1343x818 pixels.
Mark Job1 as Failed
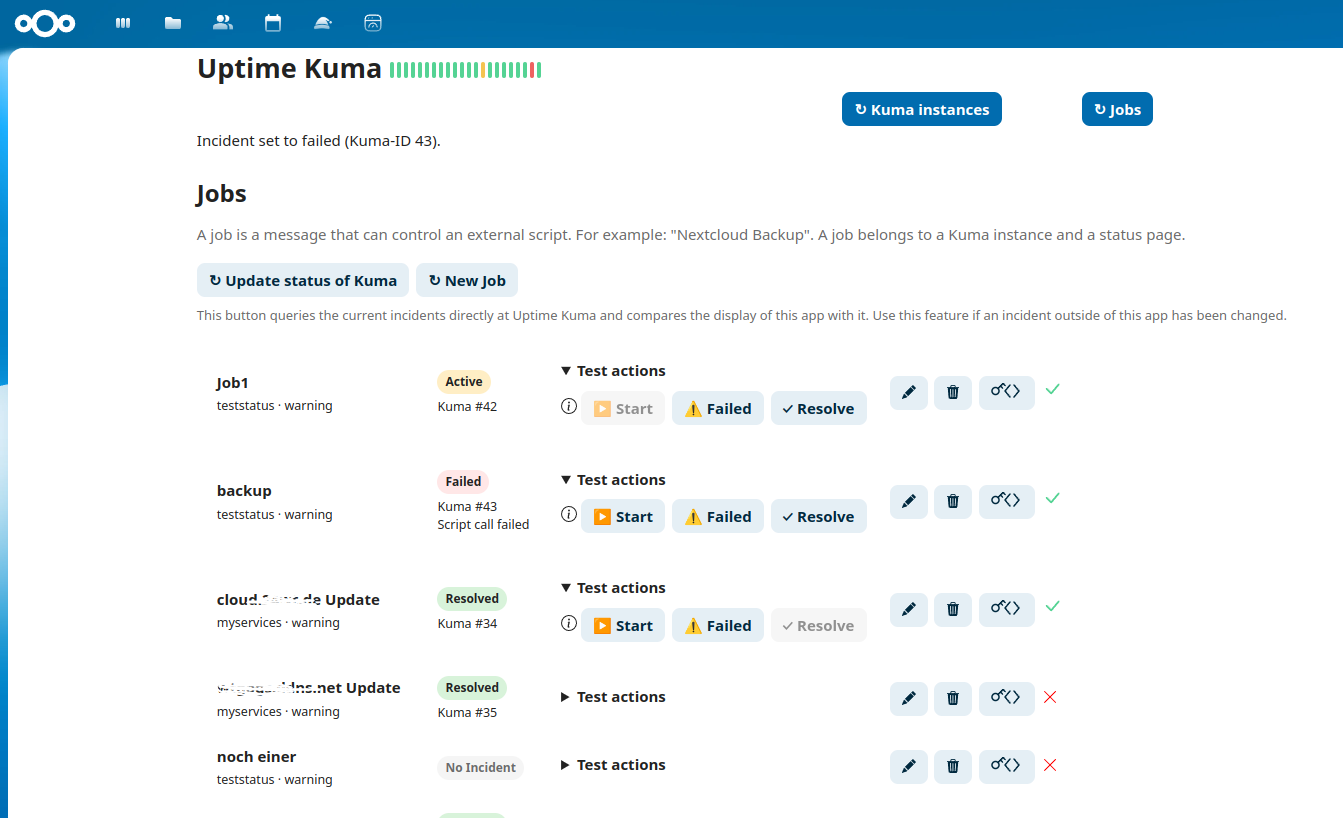pyautogui.click(x=718, y=408)
